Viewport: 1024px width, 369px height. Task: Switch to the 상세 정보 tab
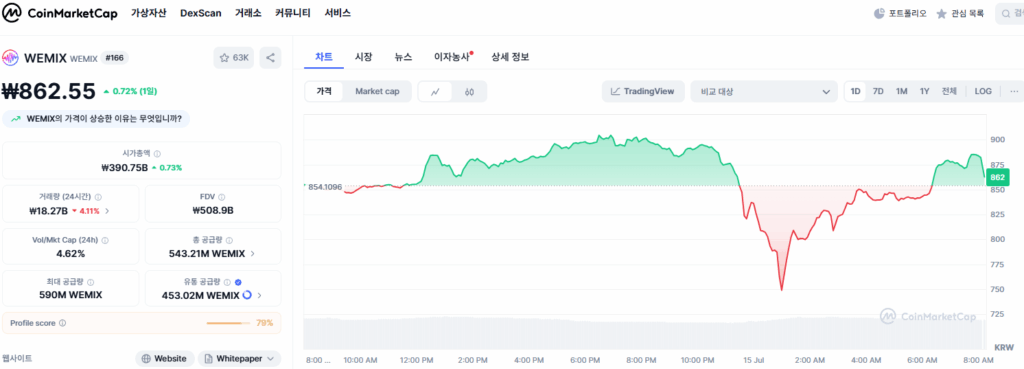510,57
